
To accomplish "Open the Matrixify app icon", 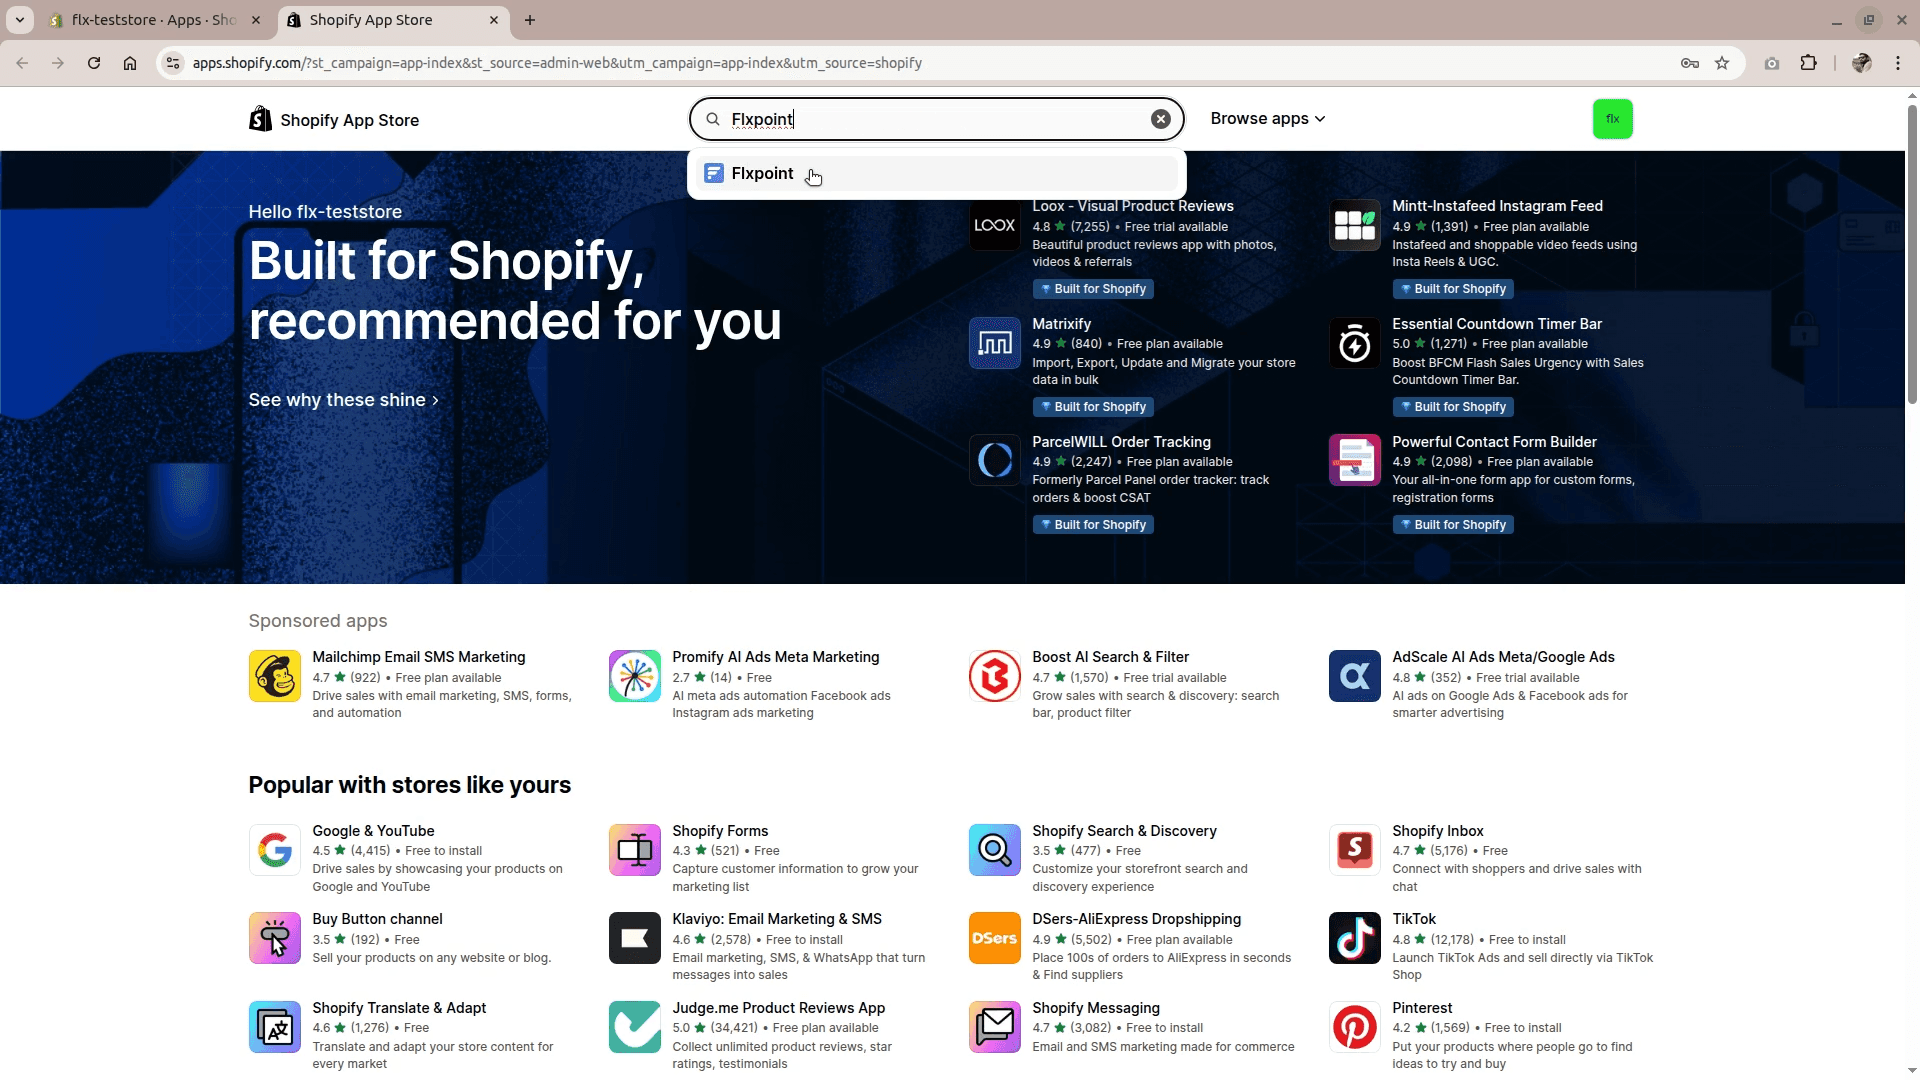I will 994,343.
